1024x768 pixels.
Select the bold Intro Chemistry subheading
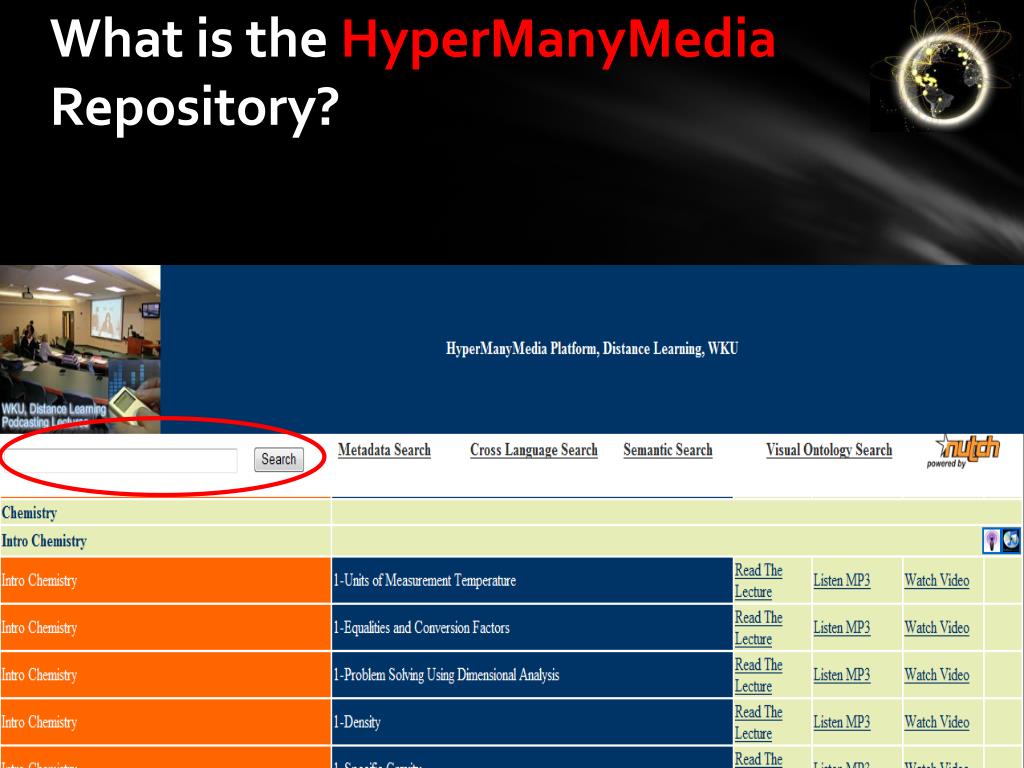click(x=44, y=541)
